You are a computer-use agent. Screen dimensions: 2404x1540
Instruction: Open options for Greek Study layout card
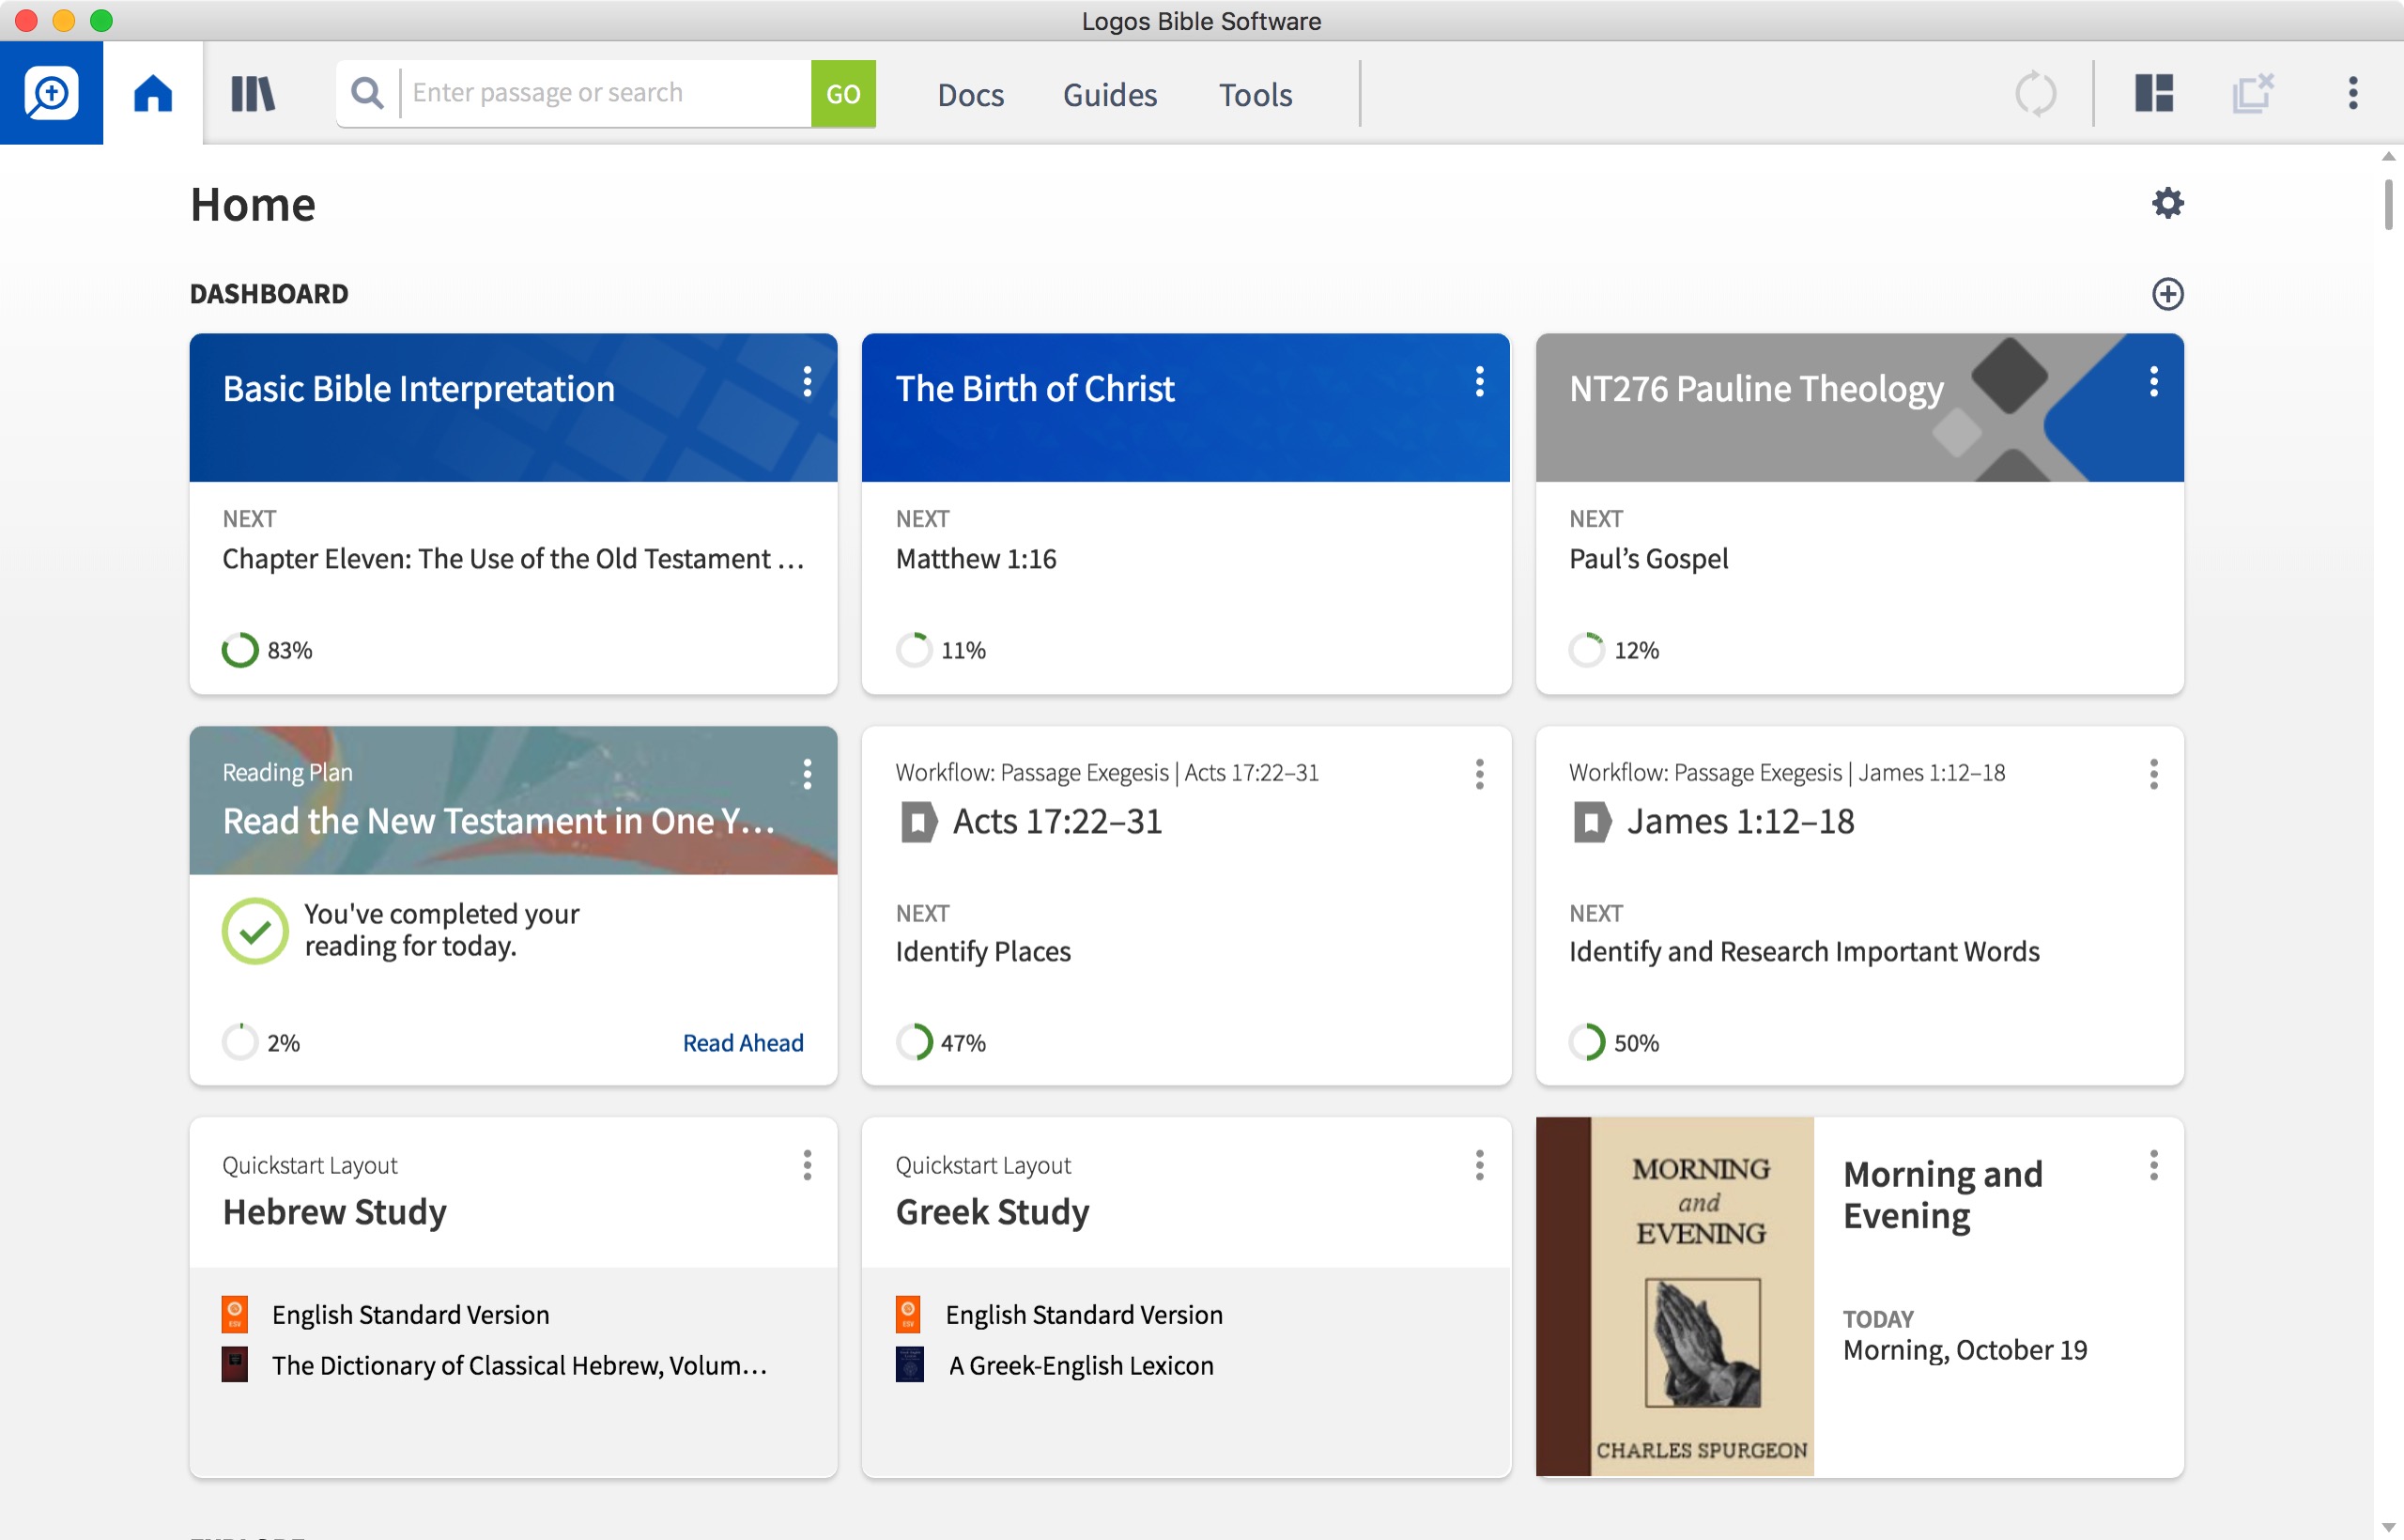click(1479, 1165)
